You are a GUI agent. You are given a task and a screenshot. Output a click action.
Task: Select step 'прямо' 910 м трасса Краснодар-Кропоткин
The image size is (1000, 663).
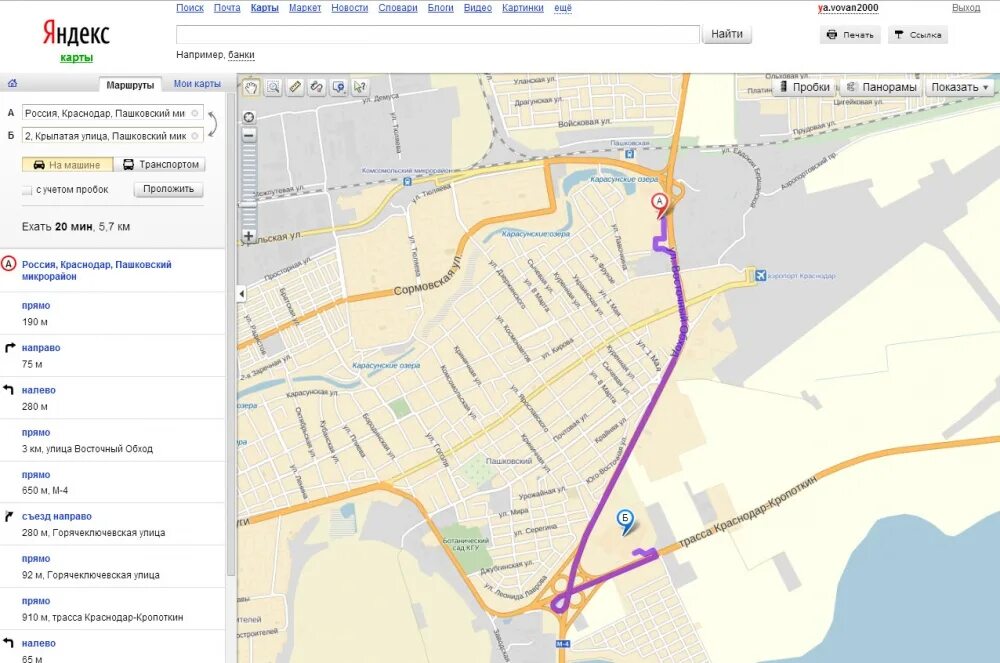[x=112, y=609]
